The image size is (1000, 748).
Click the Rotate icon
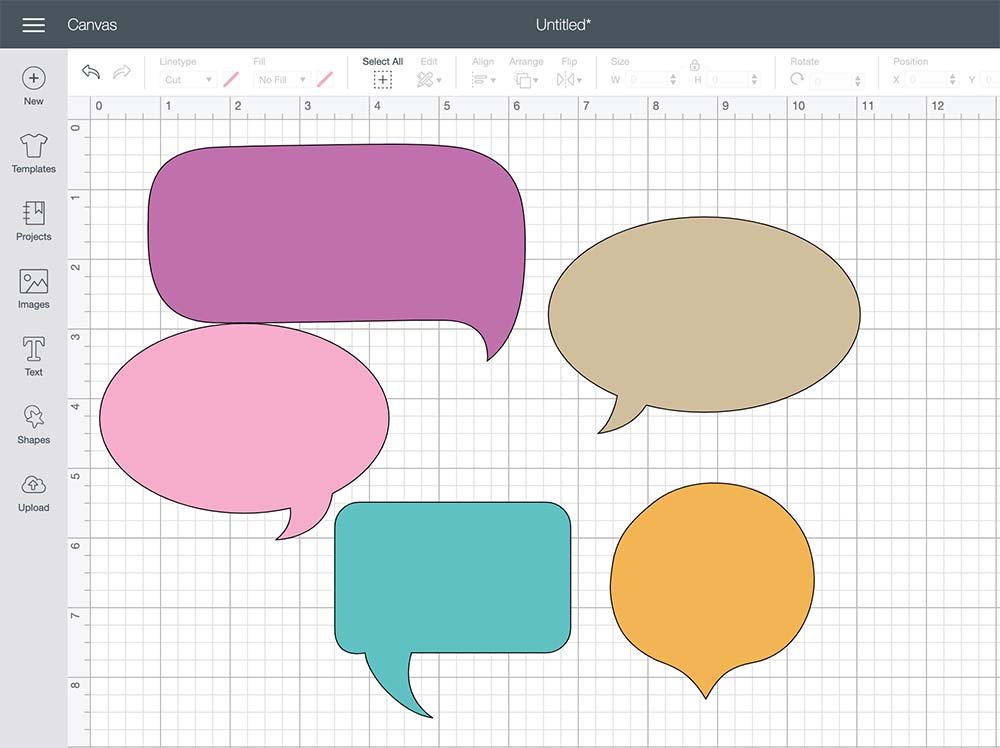[797, 80]
